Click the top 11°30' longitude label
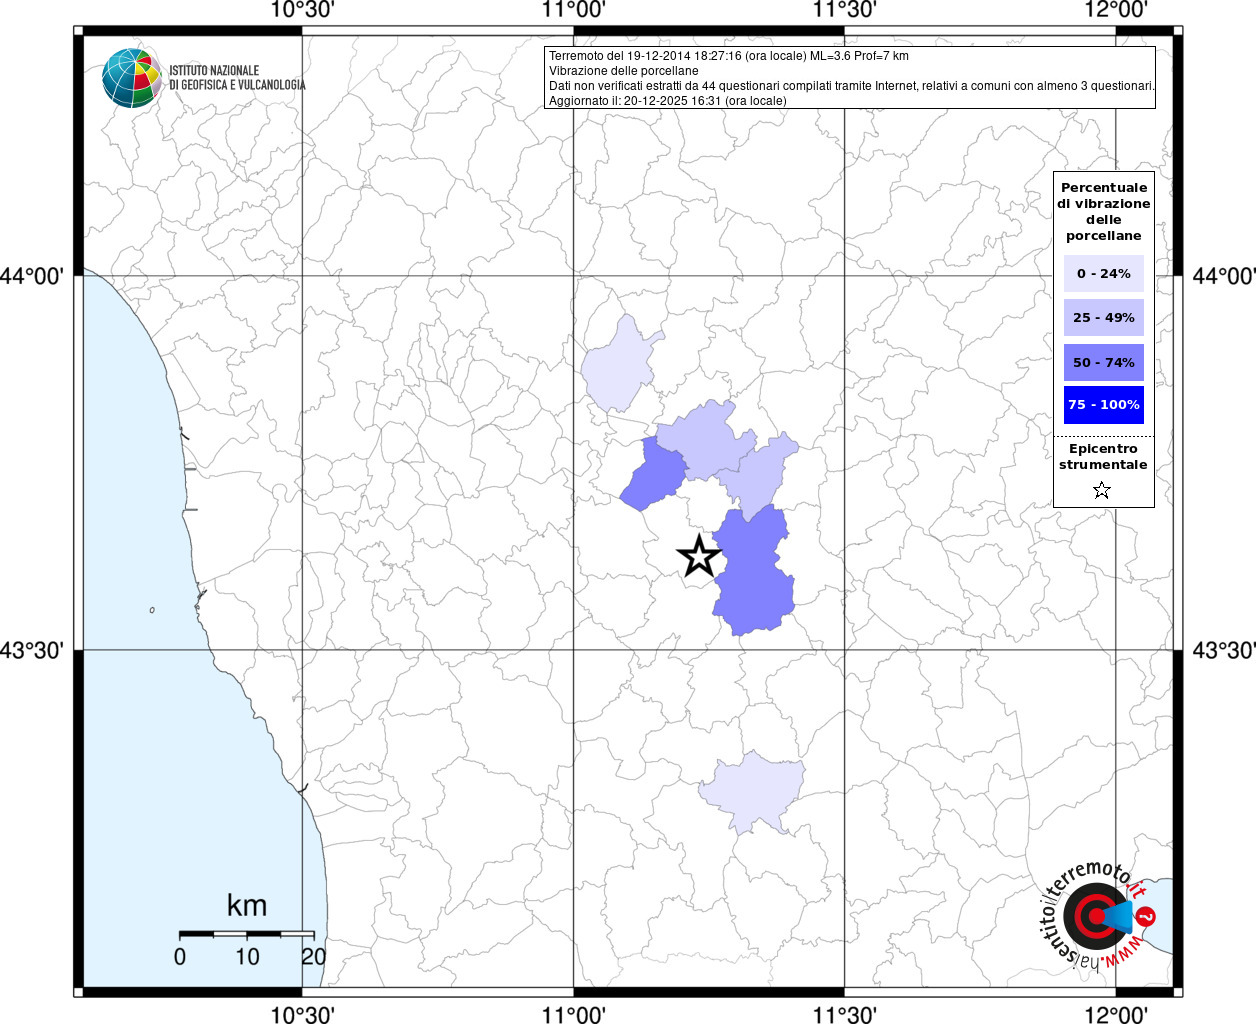 pyautogui.click(x=845, y=10)
